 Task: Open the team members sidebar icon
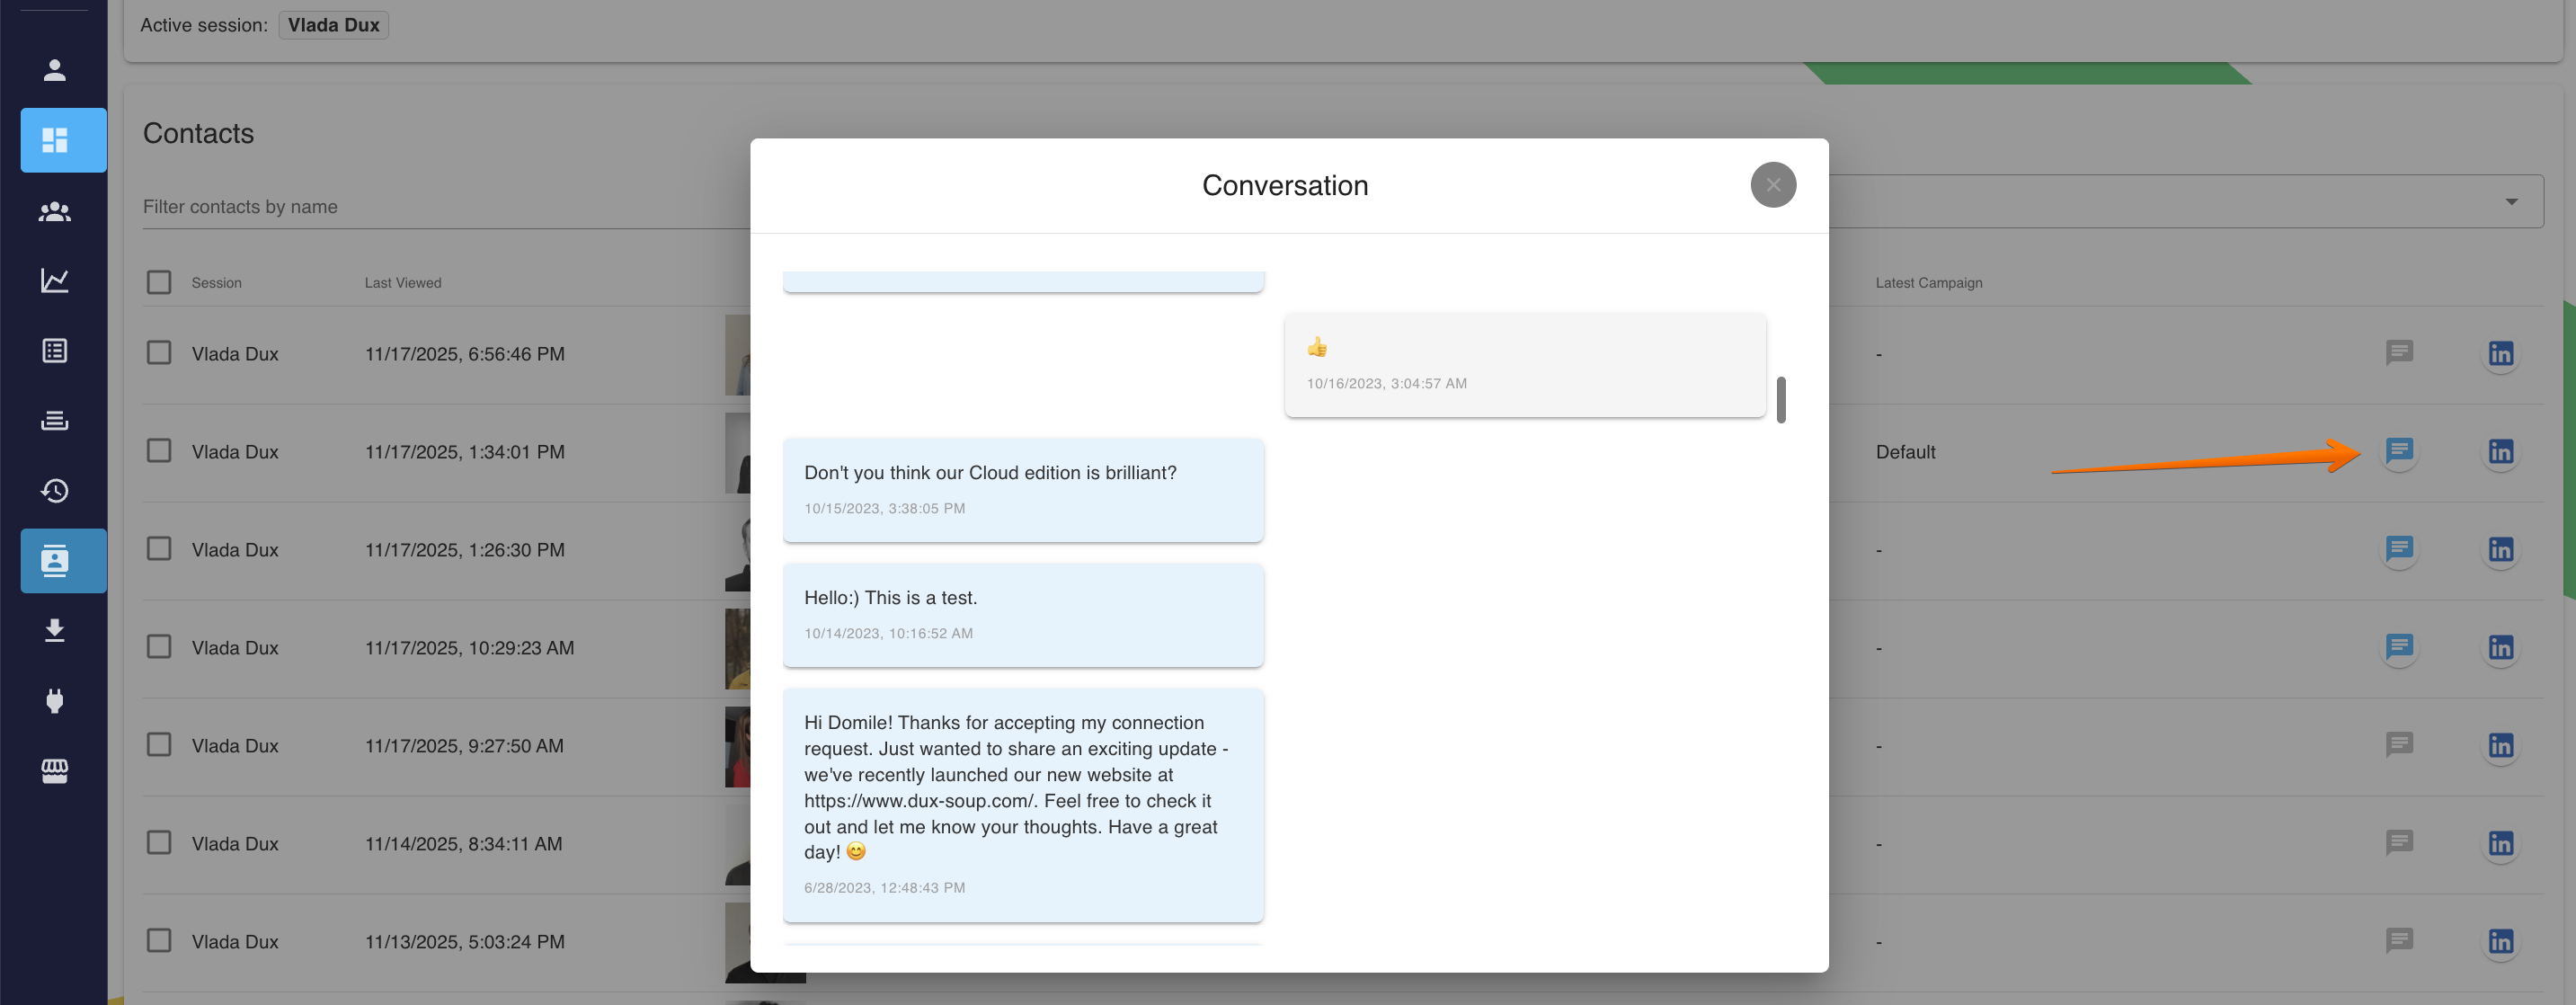(x=55, y=211)
